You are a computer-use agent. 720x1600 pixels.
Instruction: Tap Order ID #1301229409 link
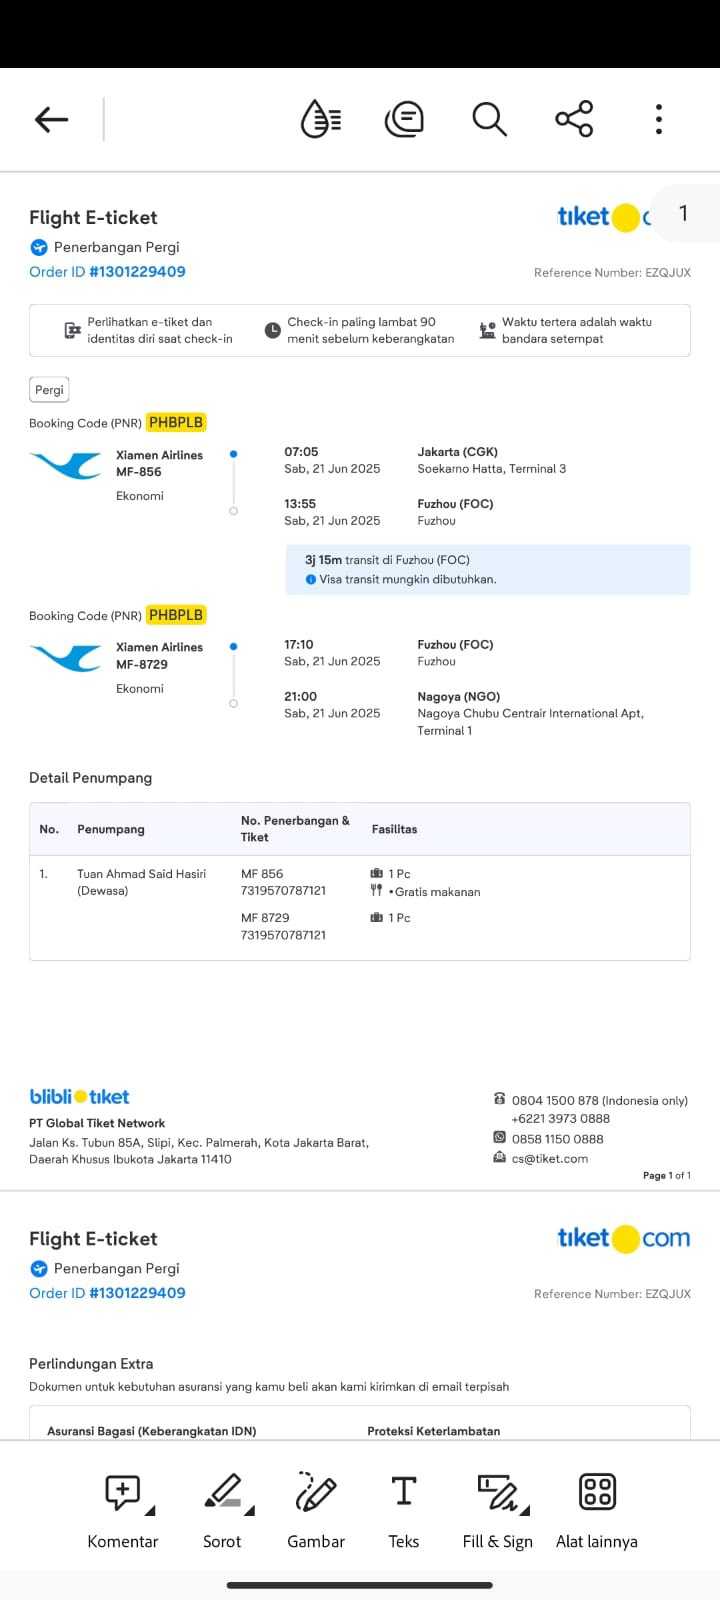click(x=107, y=272)
